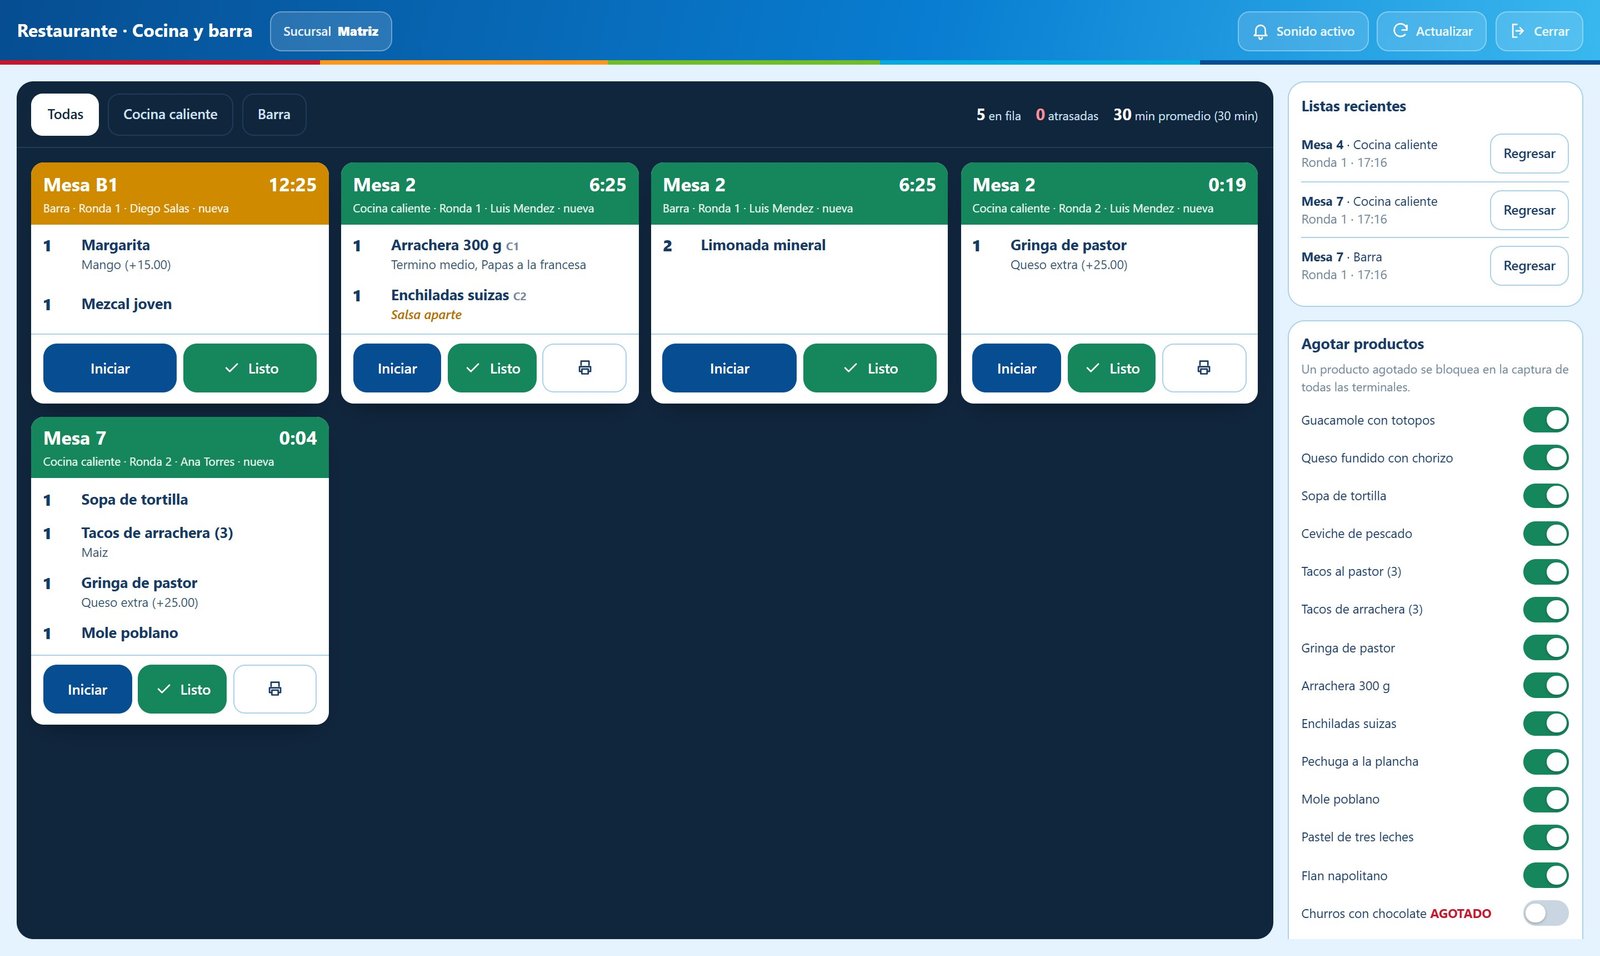
Task: Click Iniciar on Mesa 2 Ronda 2
Action: (1016, 368)
